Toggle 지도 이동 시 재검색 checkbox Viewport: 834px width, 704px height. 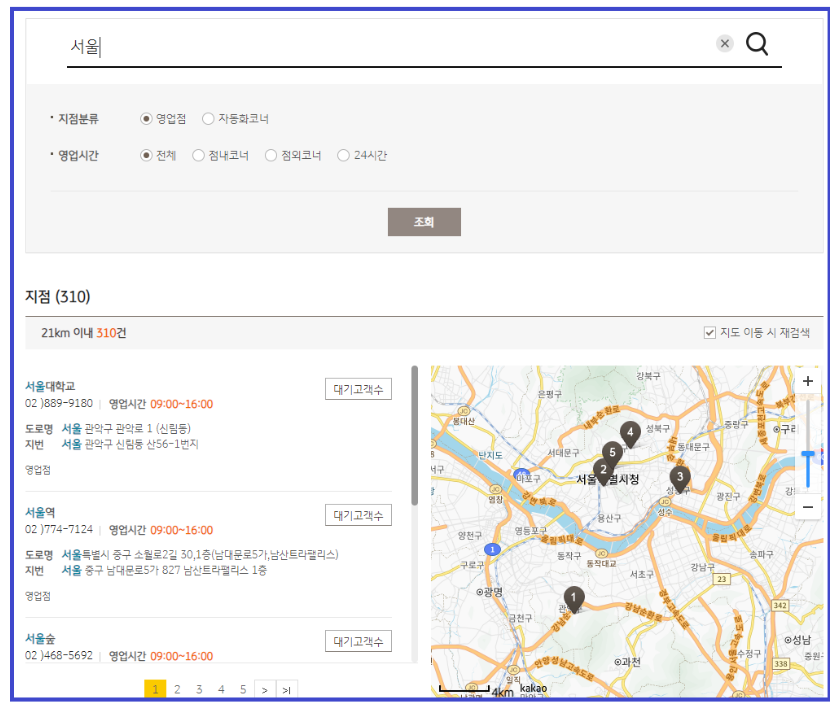(x=710, y=333)
